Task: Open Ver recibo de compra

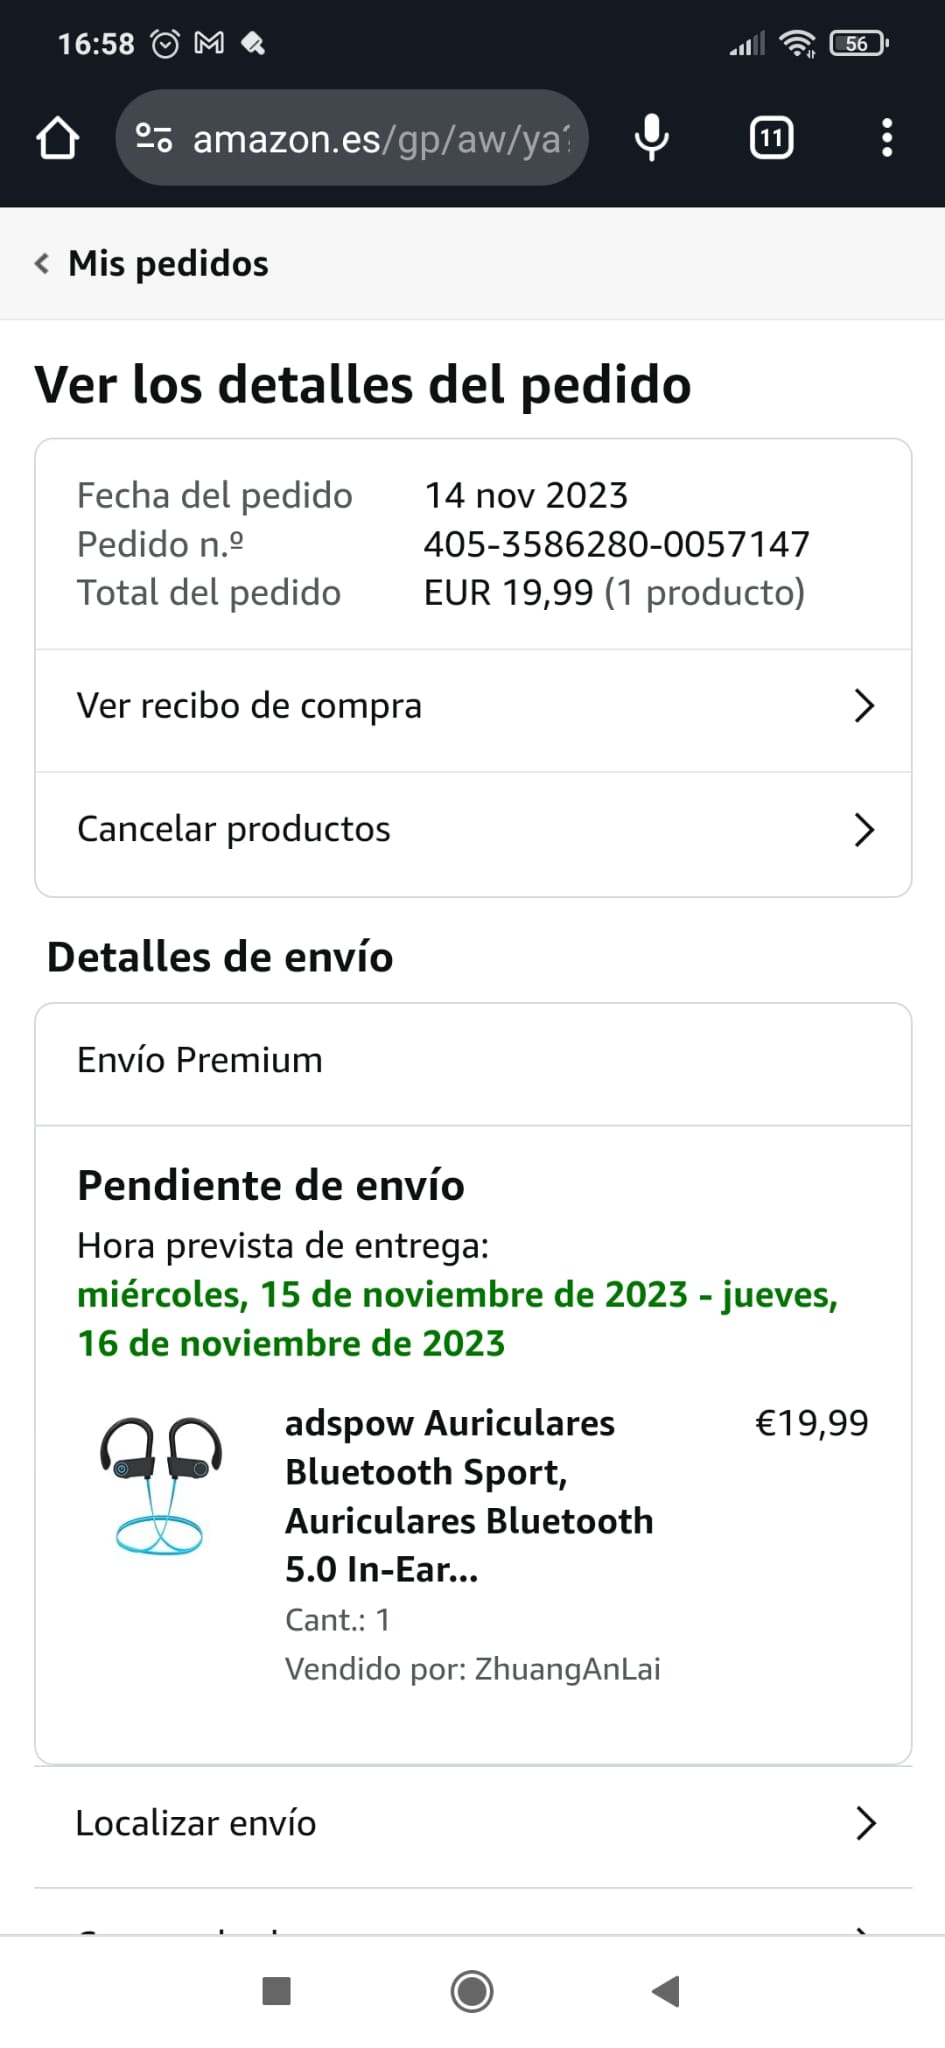Action: tap(250, 706)
